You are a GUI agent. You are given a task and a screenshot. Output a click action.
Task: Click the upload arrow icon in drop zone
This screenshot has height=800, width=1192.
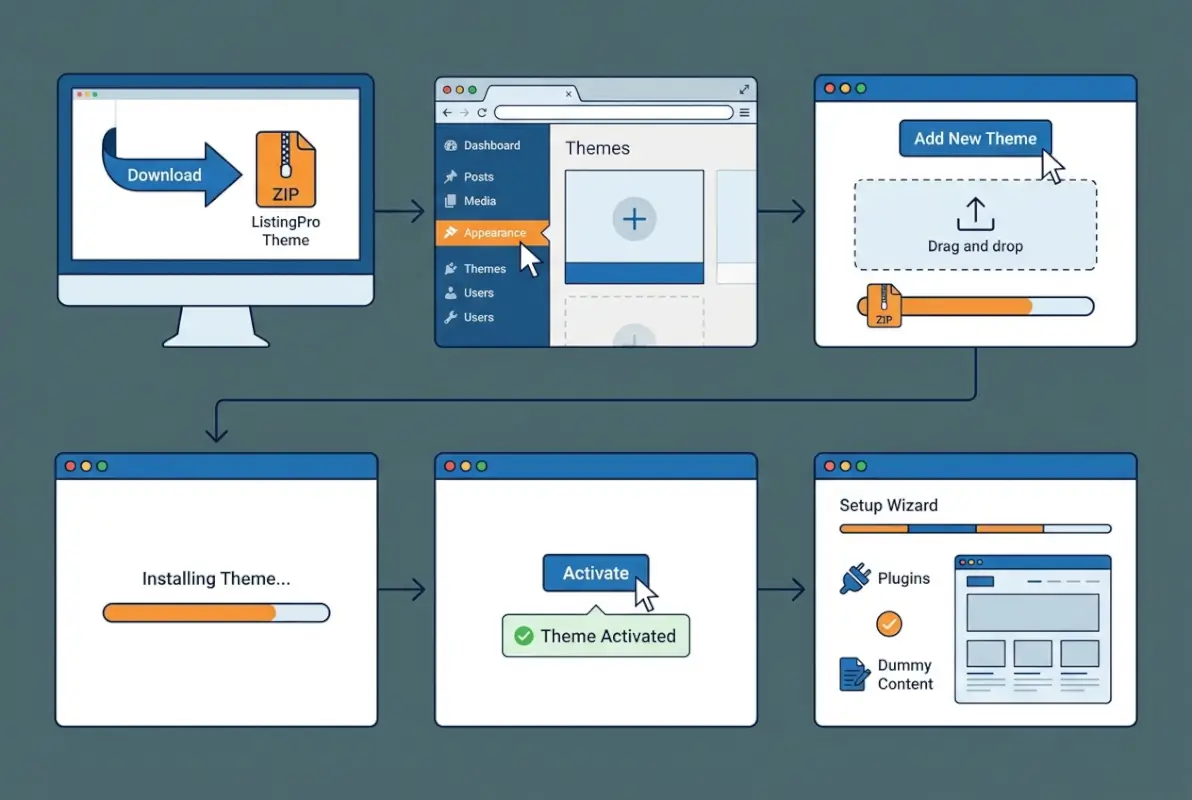(974, 214)
